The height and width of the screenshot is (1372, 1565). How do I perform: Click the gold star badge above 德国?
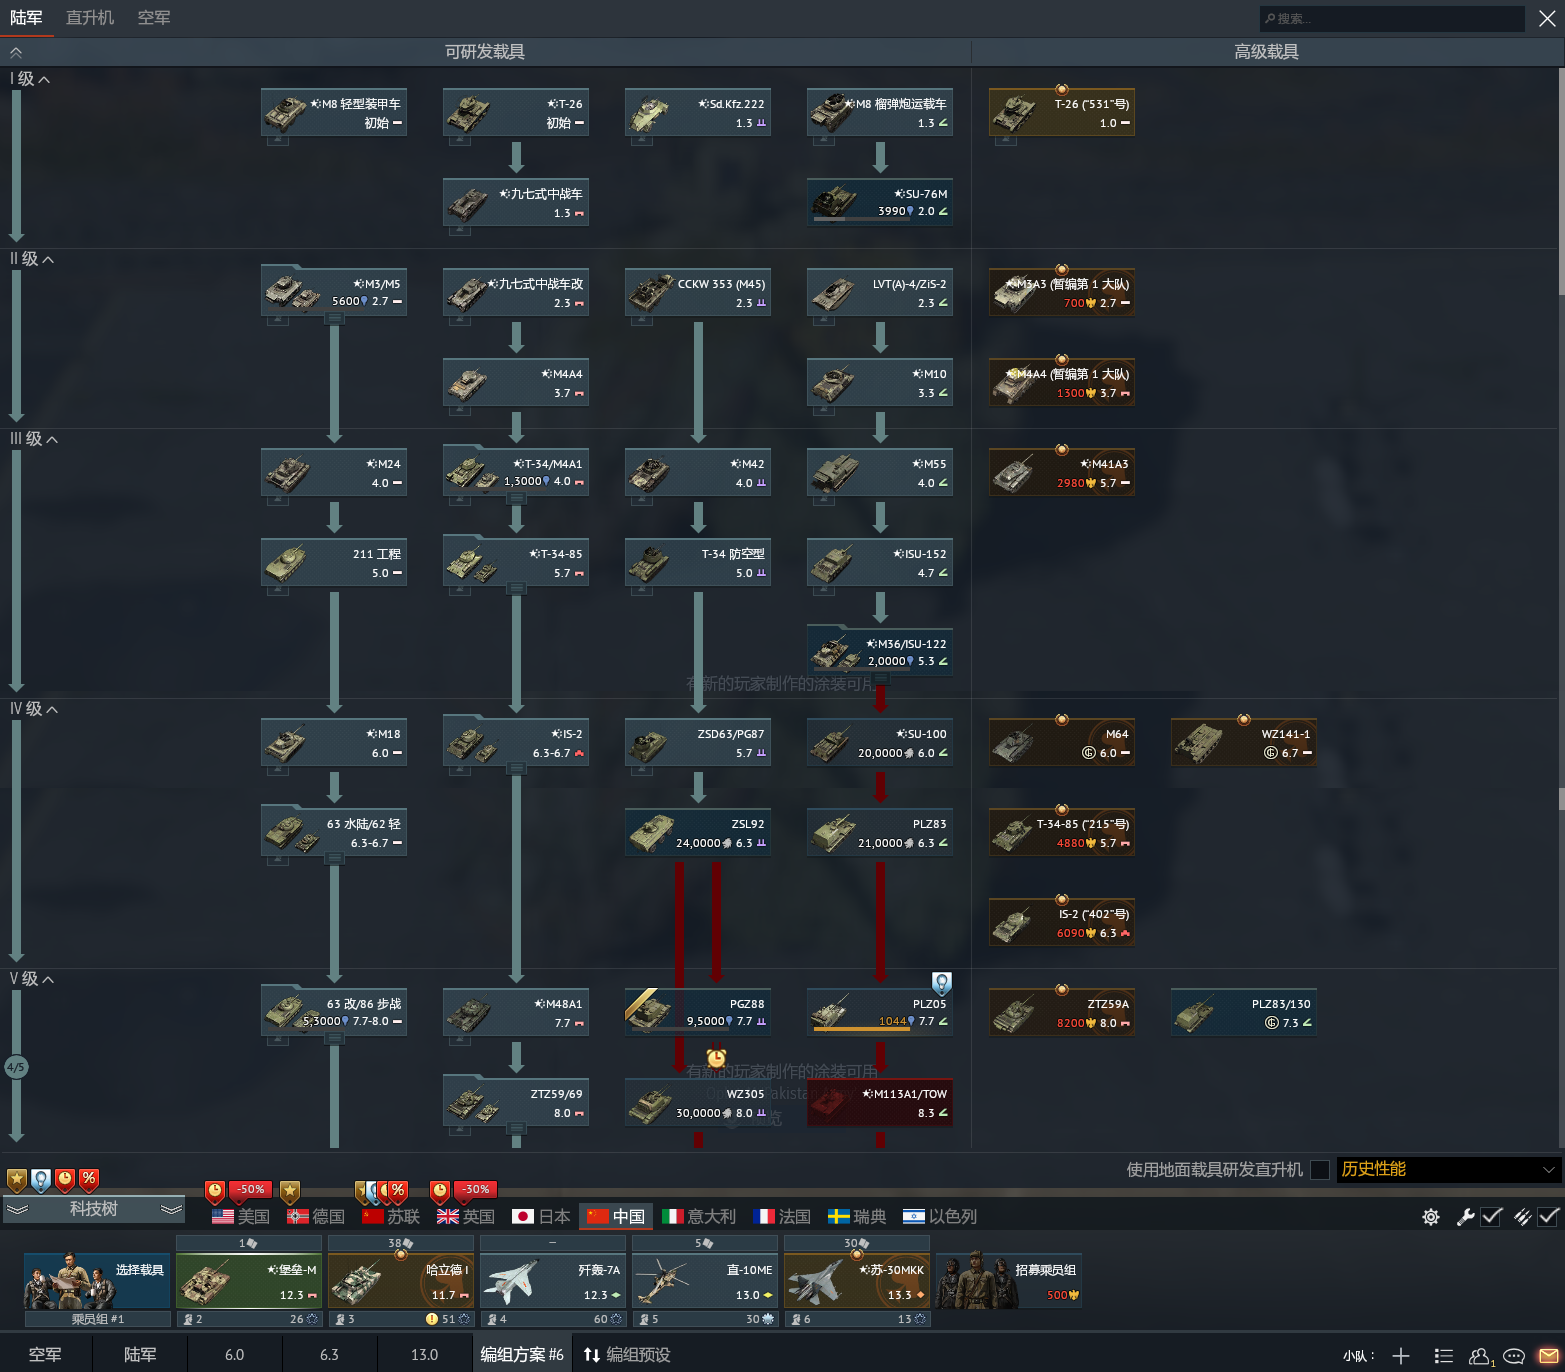point(290,1190)
